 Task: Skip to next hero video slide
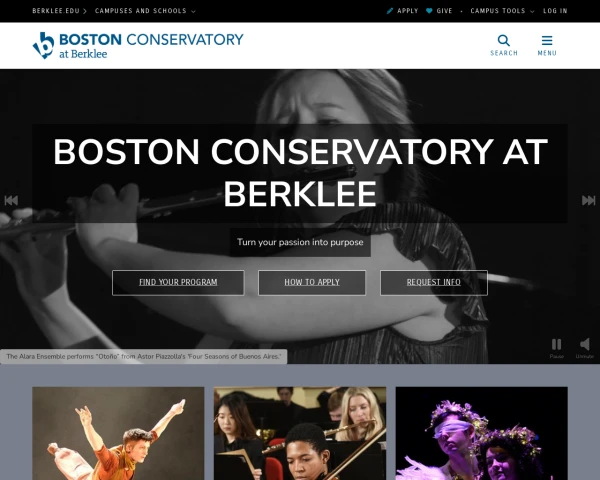tap(589, 200)
